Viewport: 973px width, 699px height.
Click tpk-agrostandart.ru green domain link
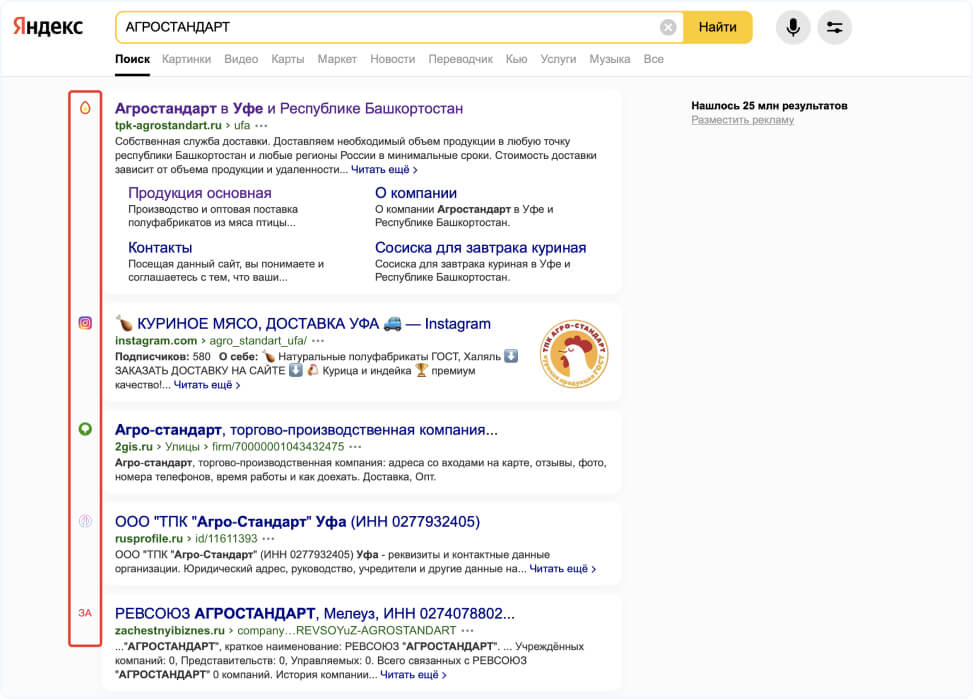(x=168, y=125)
